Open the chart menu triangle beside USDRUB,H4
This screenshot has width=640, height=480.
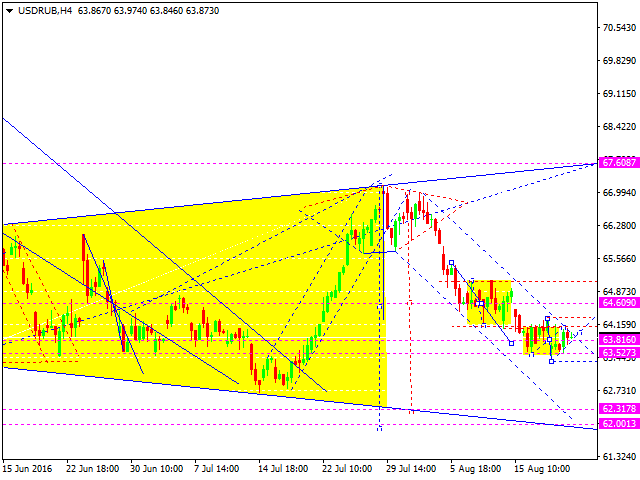9,11
